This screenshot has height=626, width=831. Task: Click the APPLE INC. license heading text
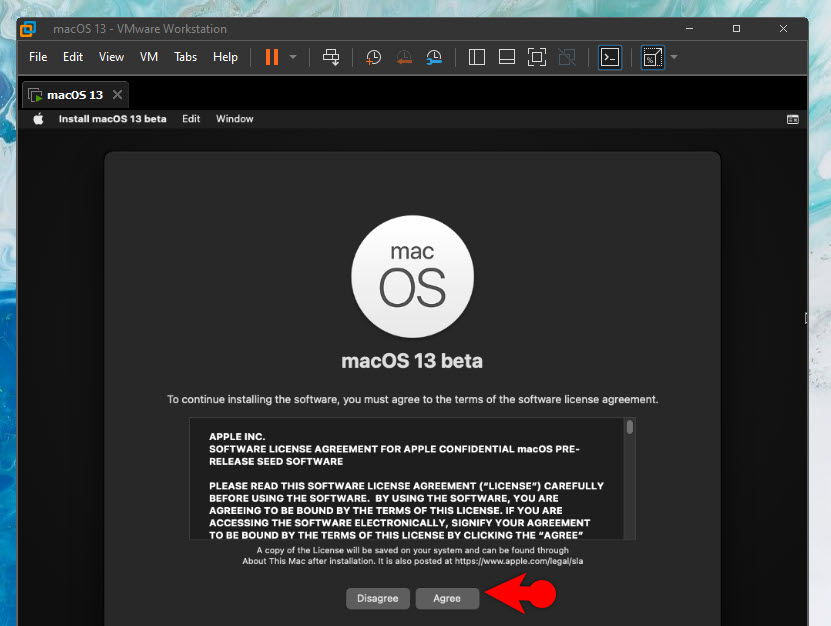[237, 437]
